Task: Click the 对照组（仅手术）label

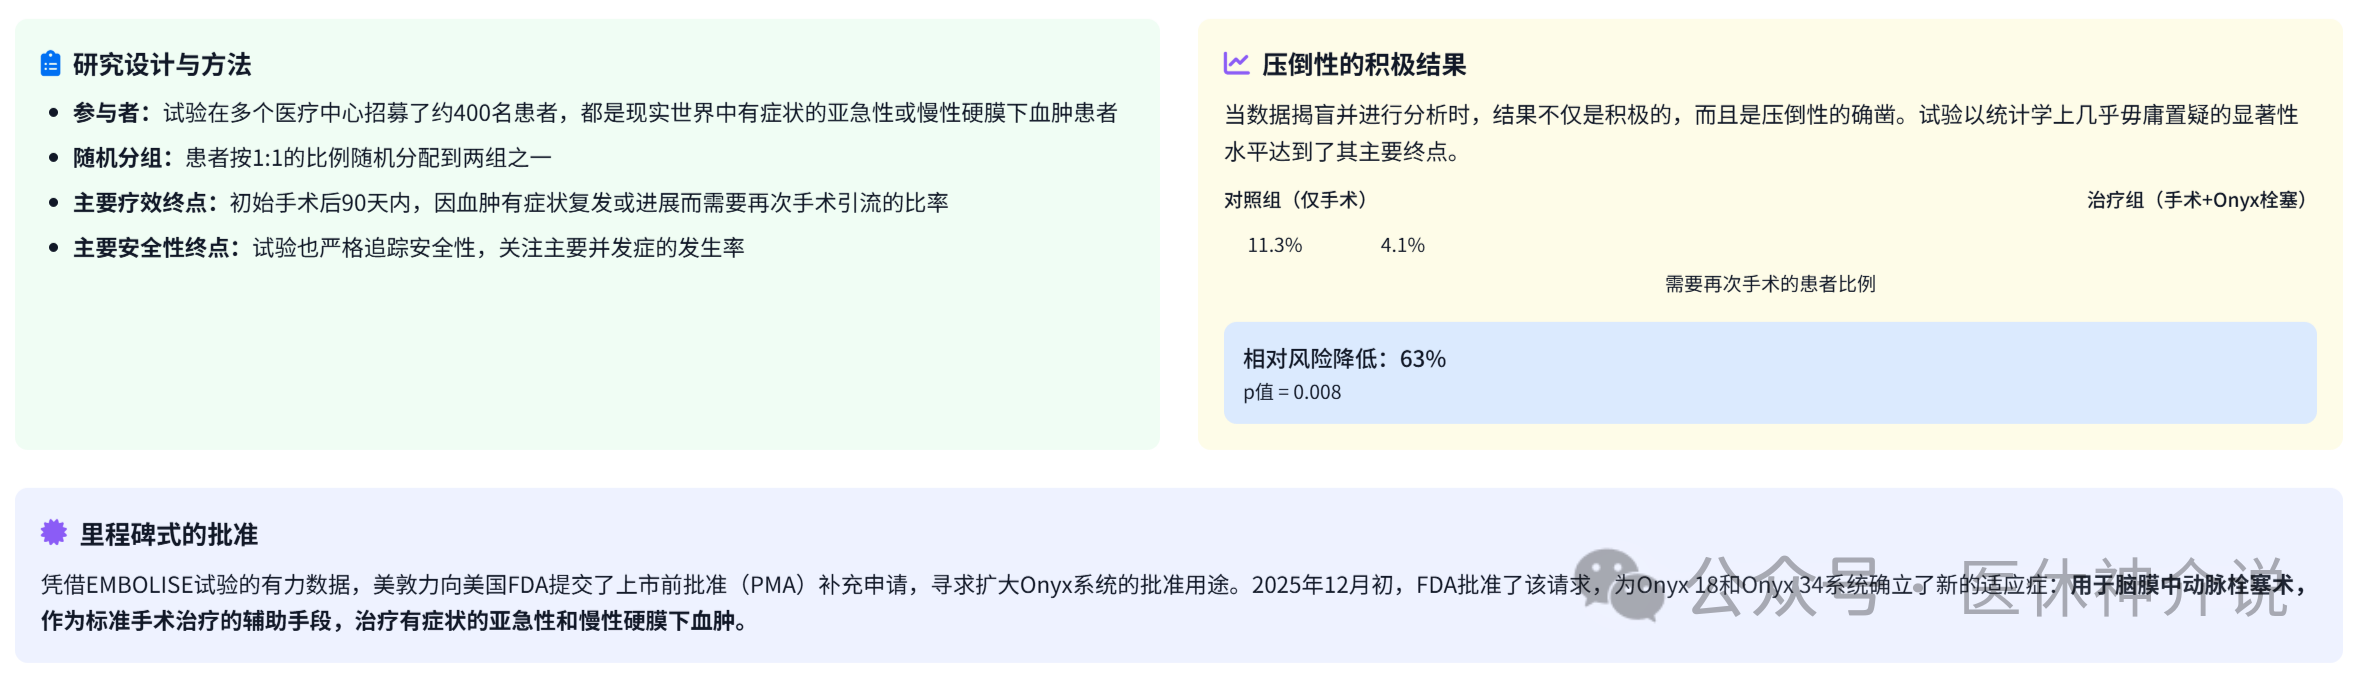Action: pos(1295,200)
